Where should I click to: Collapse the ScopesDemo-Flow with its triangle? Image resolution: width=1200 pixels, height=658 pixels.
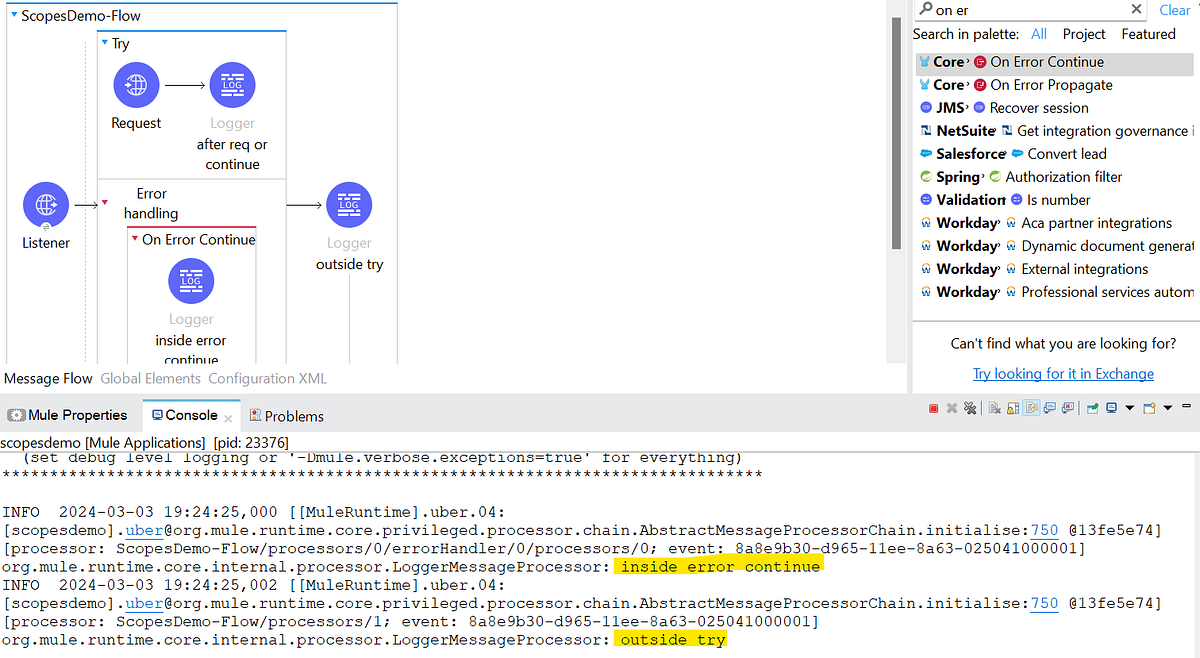10,15
